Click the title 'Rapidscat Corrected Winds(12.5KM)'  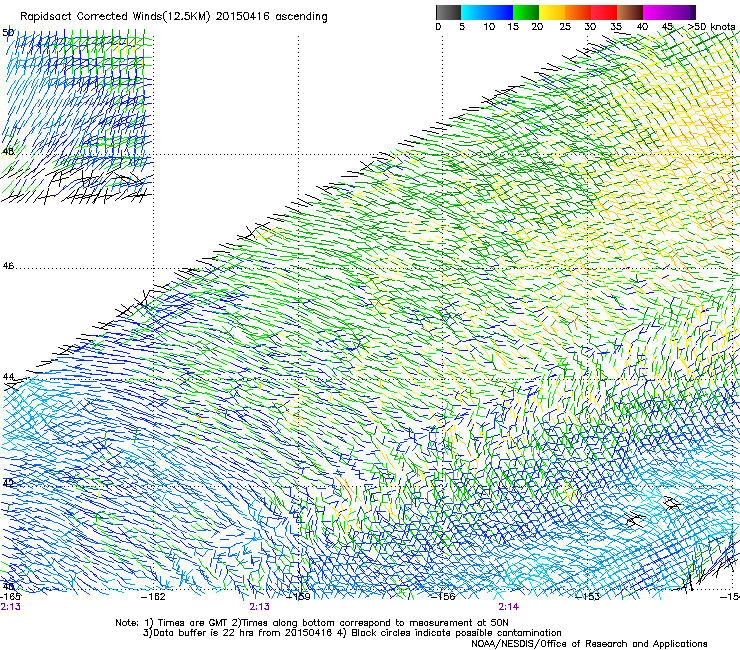pos(115,17)
